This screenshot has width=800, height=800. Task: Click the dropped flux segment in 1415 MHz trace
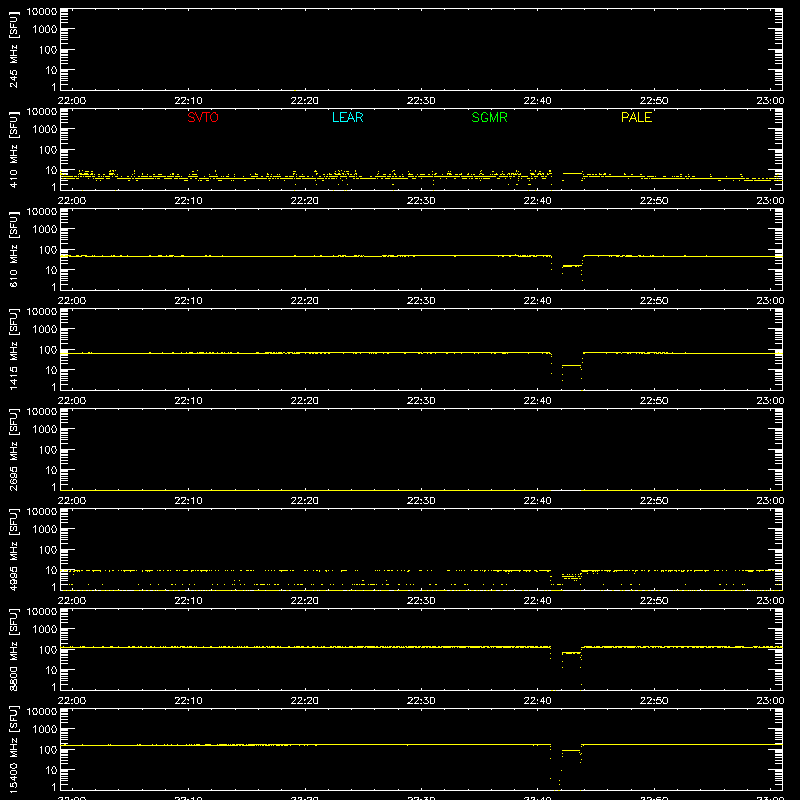click(x=572, y=365)
